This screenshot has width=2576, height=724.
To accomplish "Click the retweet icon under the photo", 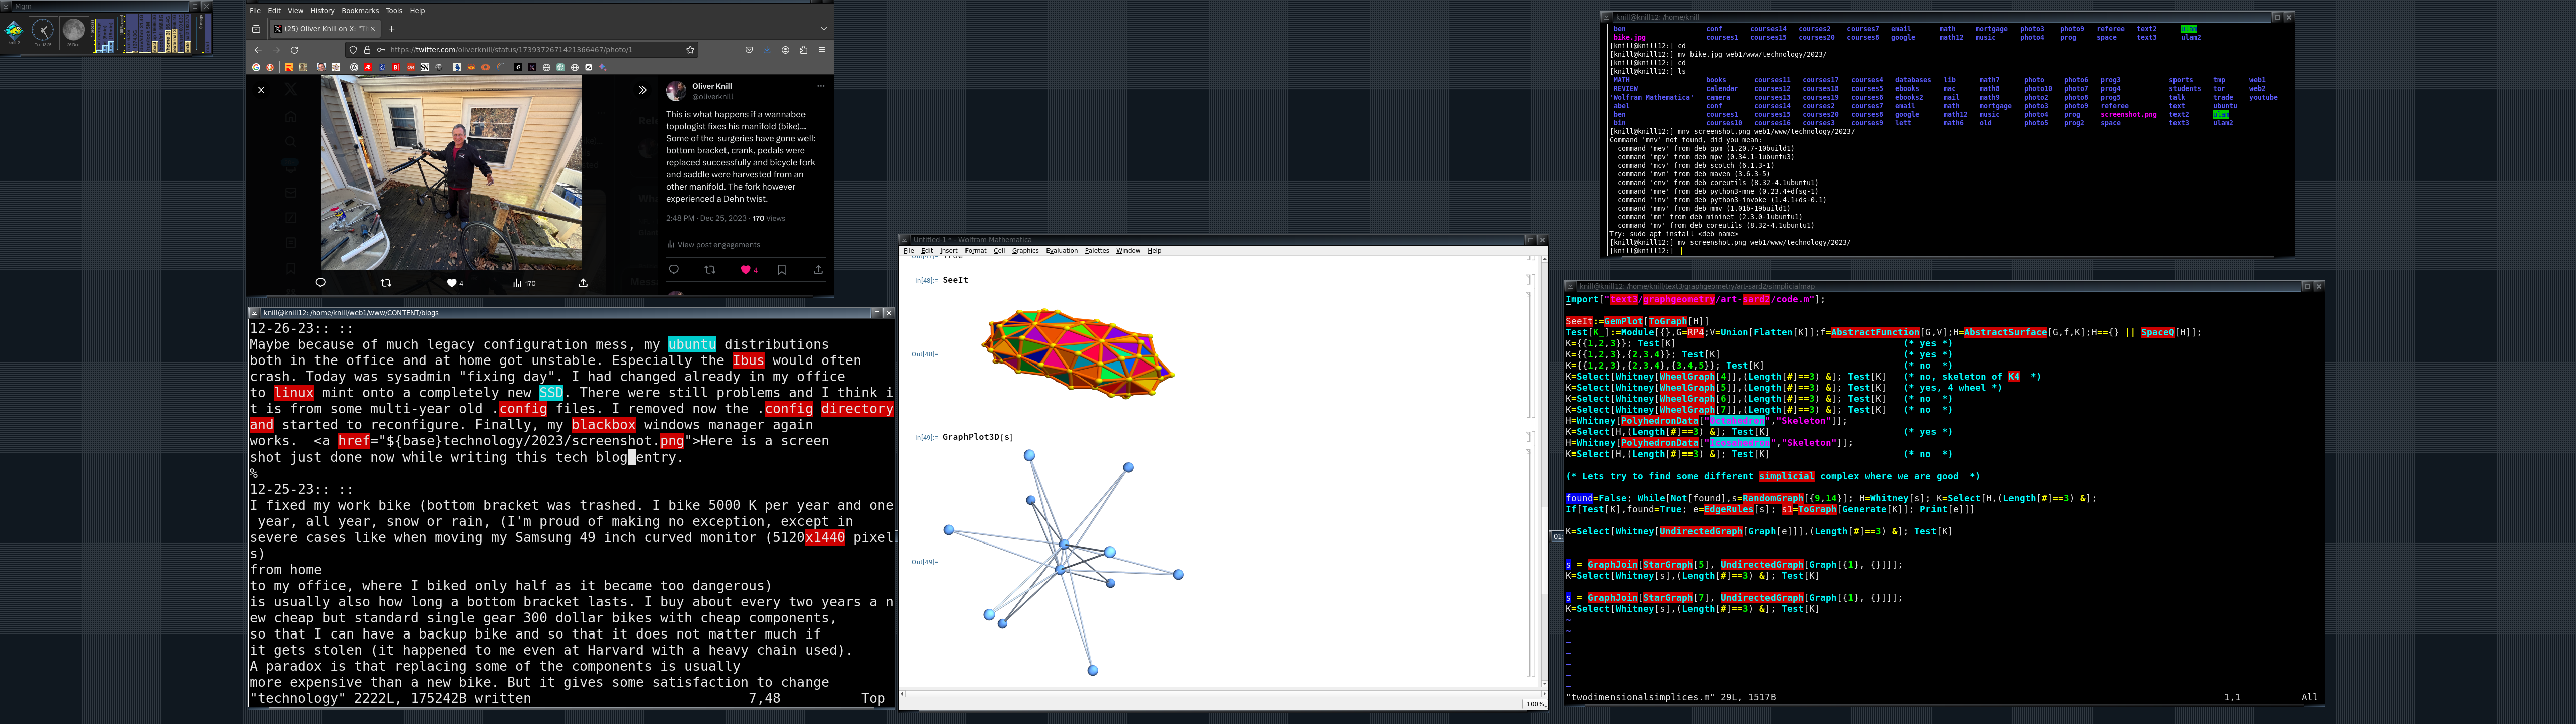I will tap(386, 283).
